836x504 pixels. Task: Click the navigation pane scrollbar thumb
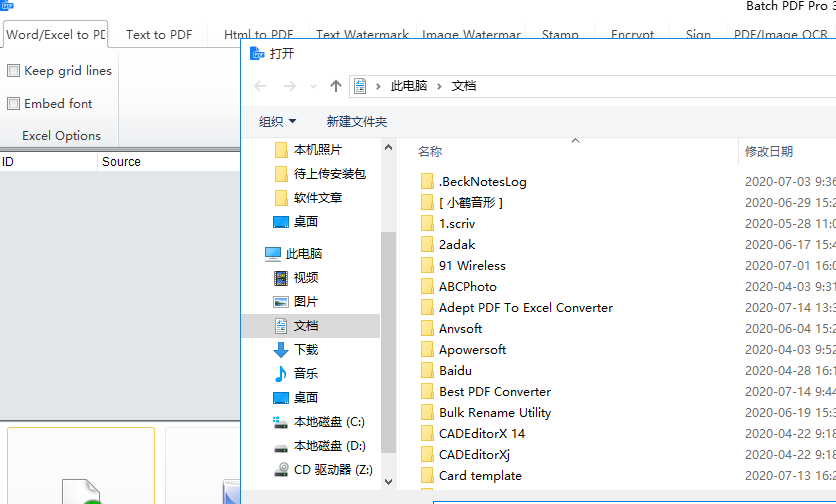(388, 342)
